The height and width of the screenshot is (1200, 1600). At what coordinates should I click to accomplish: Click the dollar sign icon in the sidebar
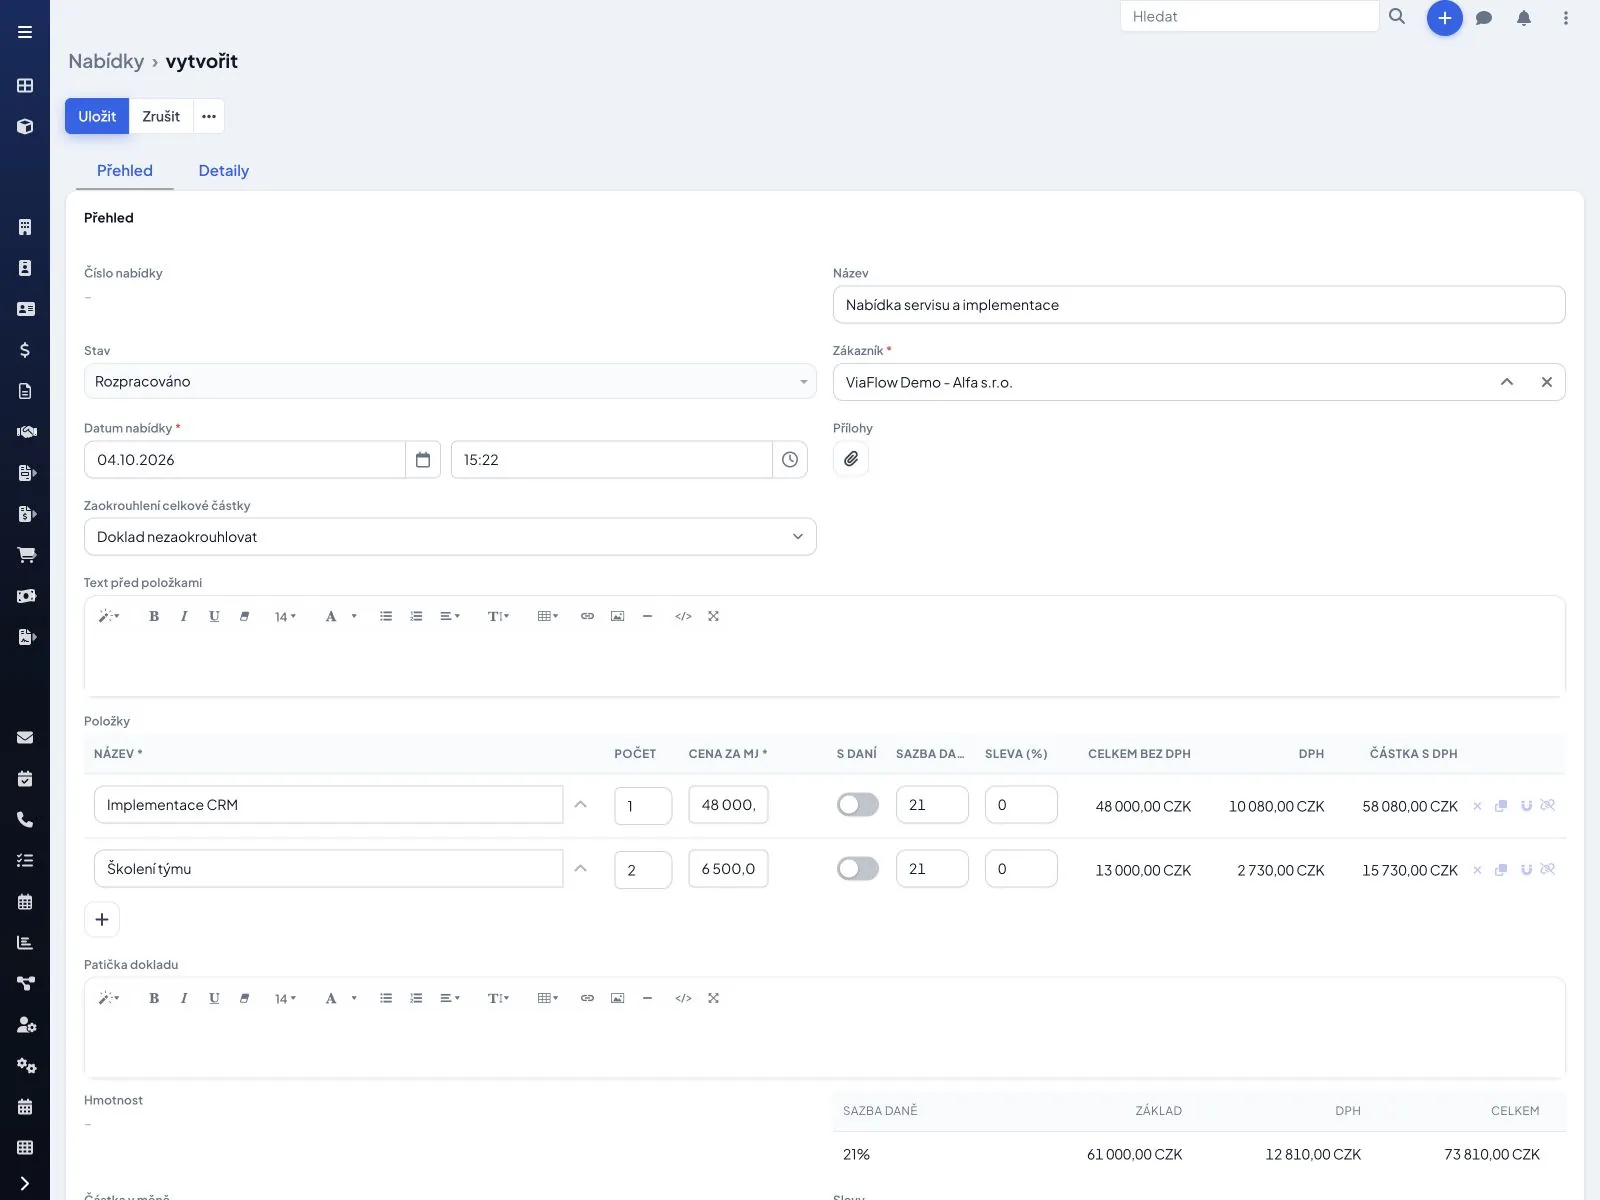(25, 350)
